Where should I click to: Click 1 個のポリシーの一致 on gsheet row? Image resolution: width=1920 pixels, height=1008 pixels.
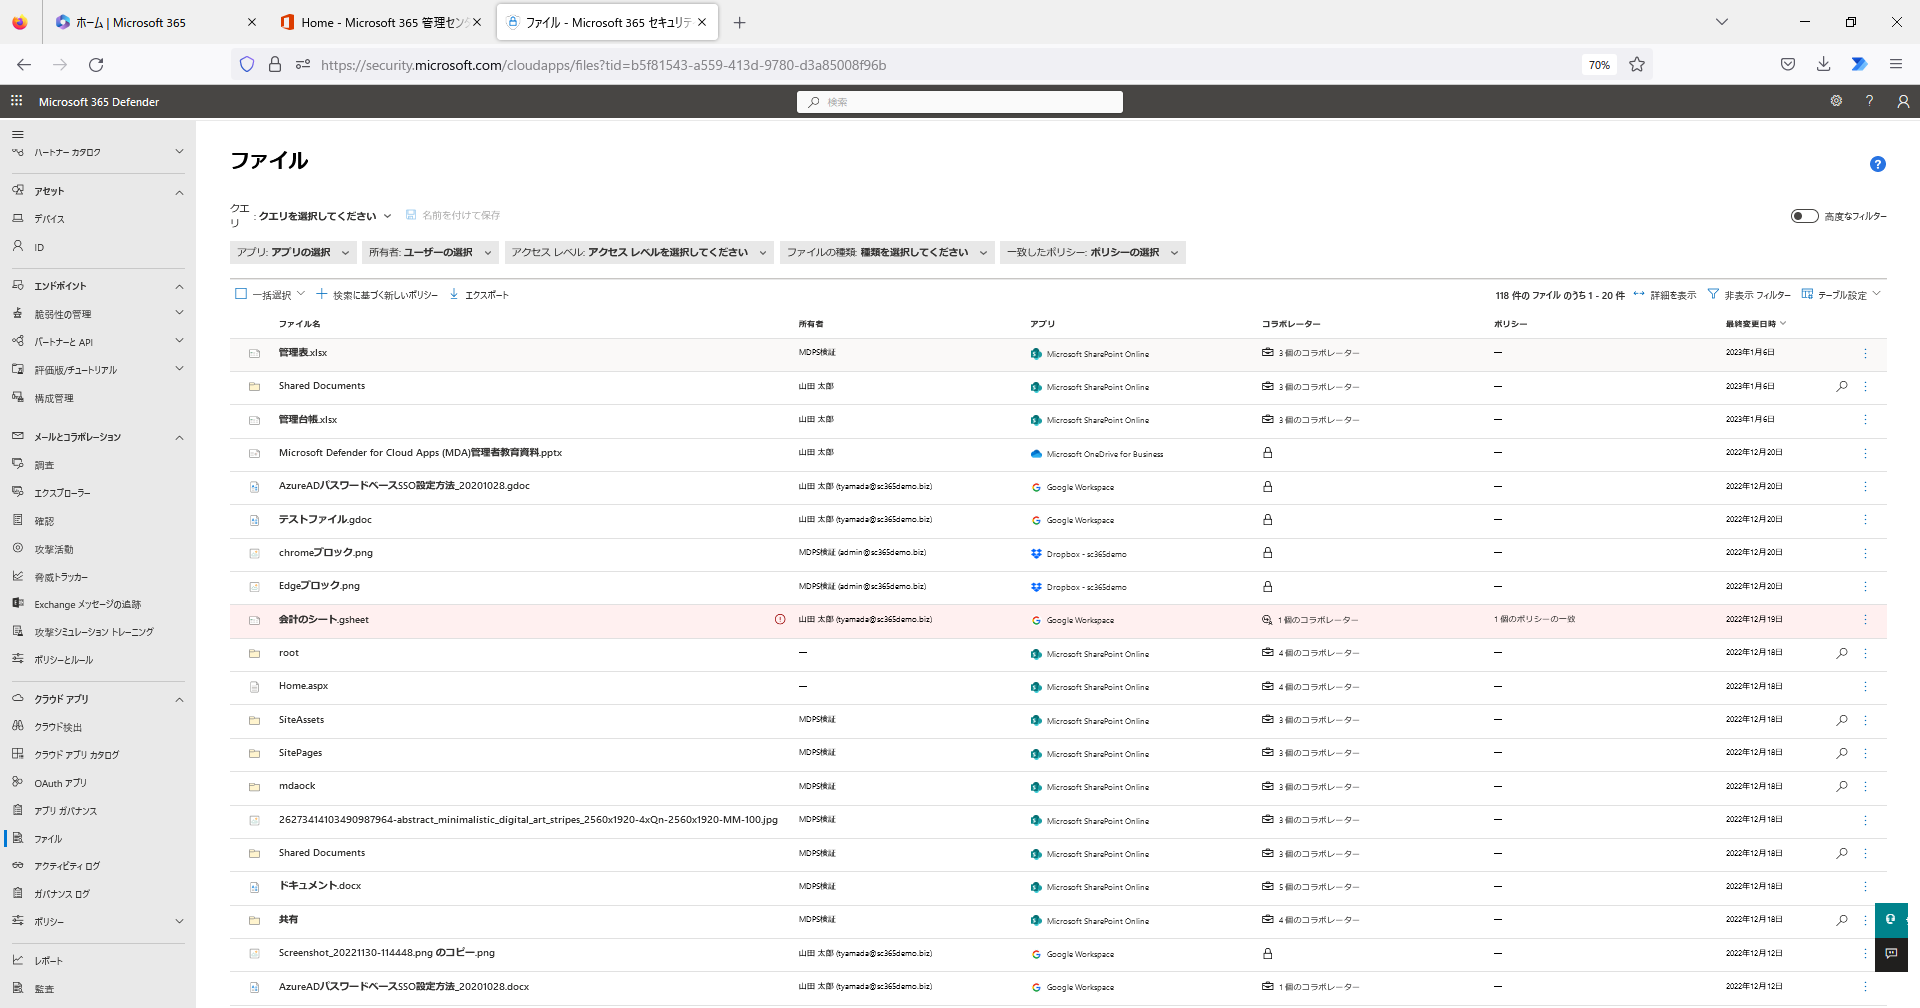coord(1535,619)
